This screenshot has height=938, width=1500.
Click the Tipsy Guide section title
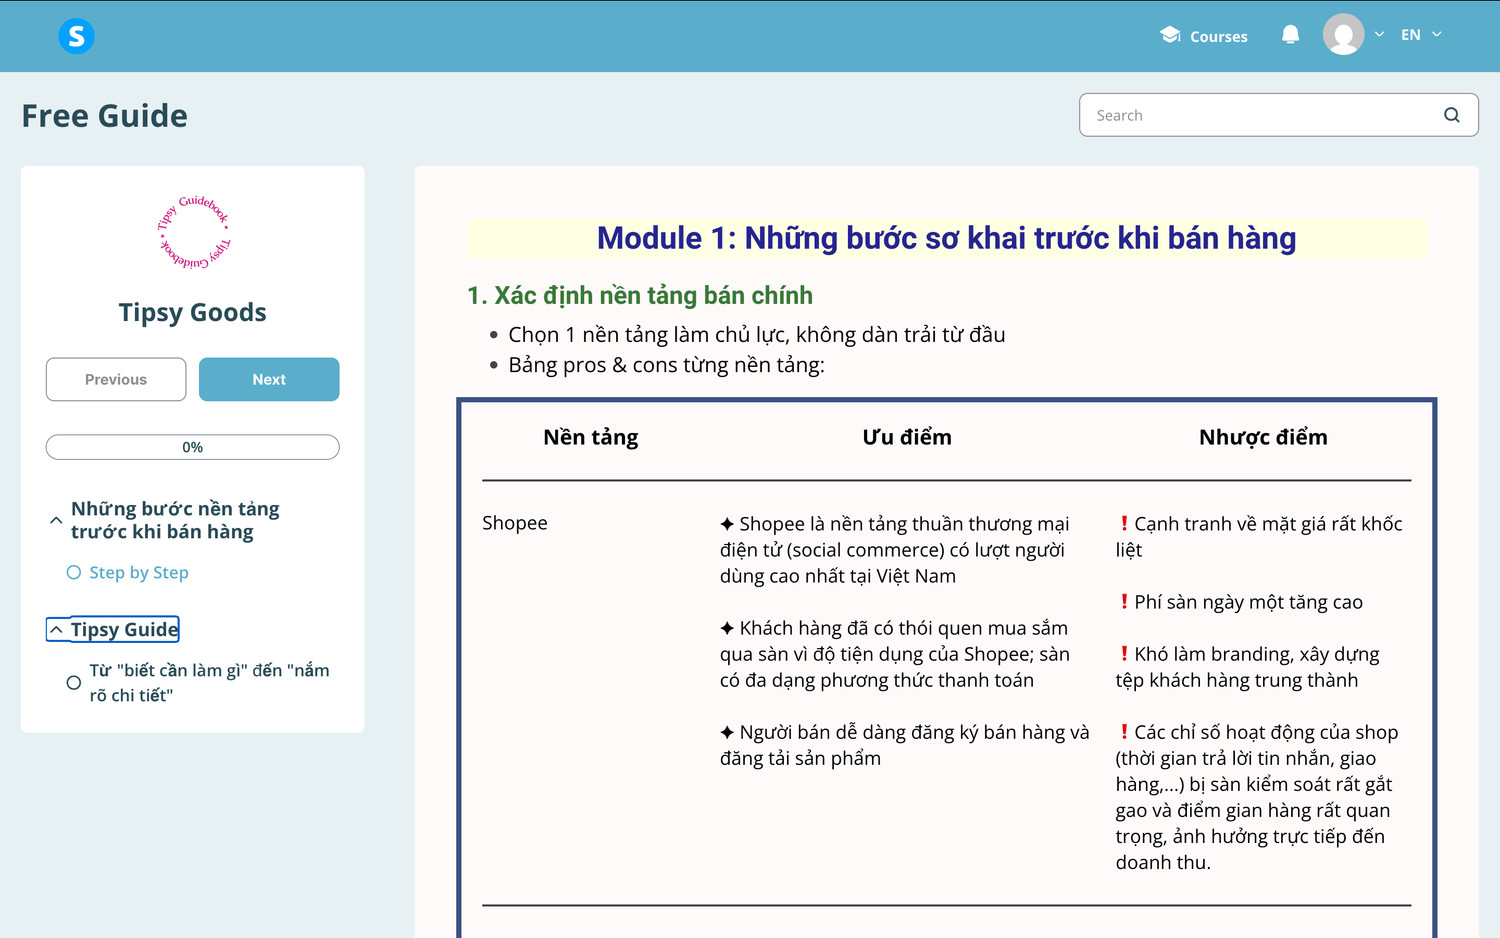(125, 629)
